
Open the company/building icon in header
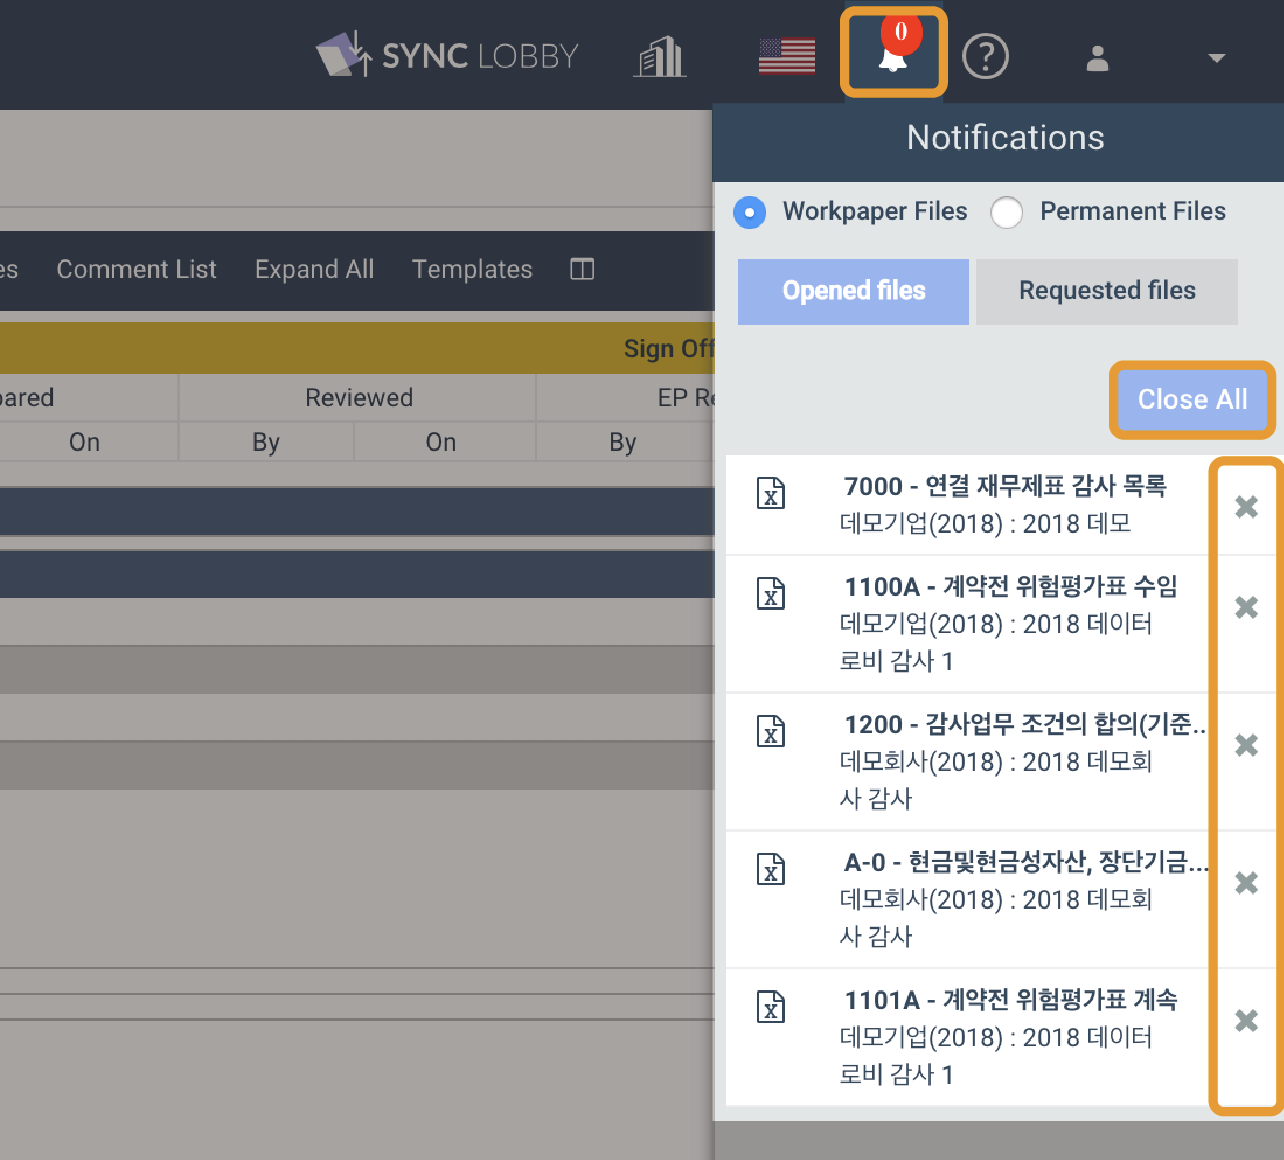click(659, 57)
